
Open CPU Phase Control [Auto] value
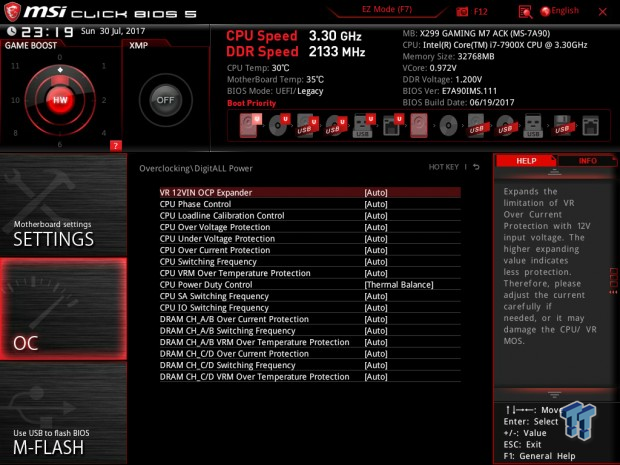click(376, 204)
